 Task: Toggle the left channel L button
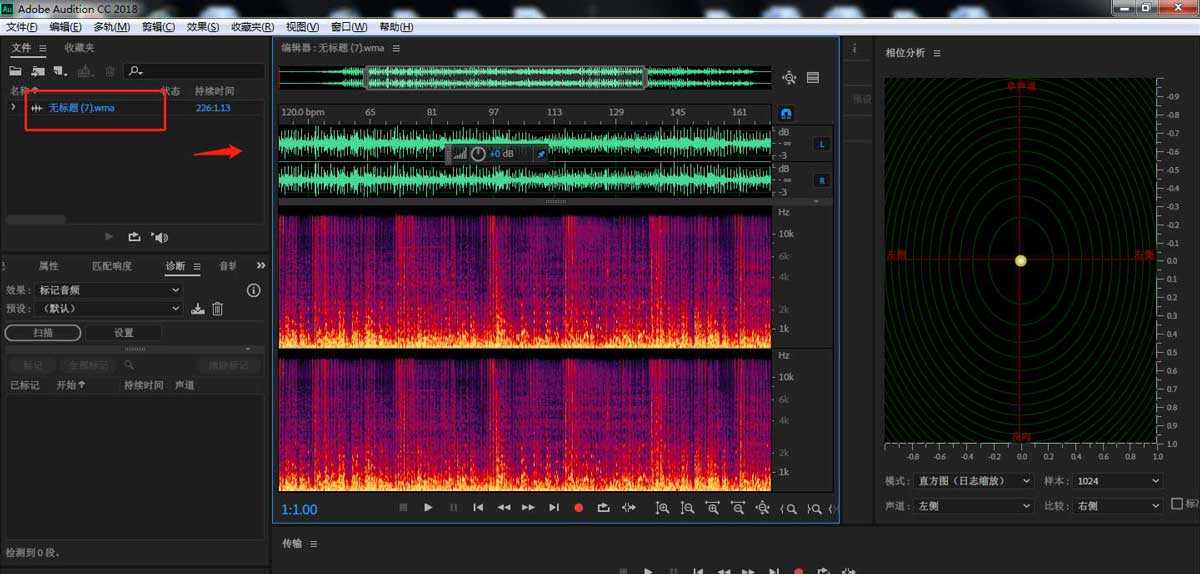click(822, 144)
